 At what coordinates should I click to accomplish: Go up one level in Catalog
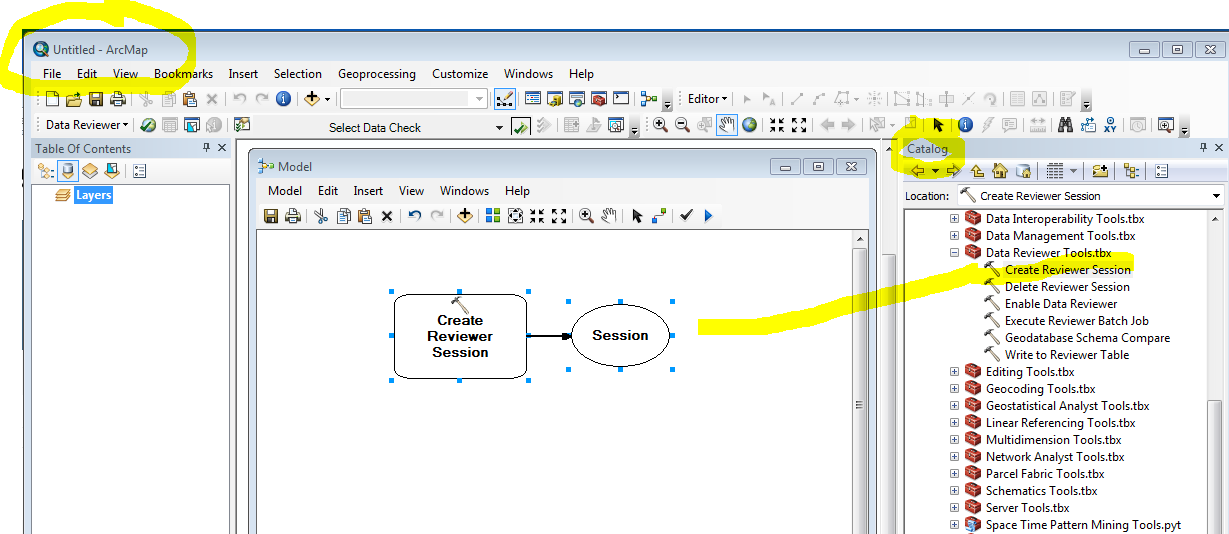pyautogui.click(x=977, y=171)
